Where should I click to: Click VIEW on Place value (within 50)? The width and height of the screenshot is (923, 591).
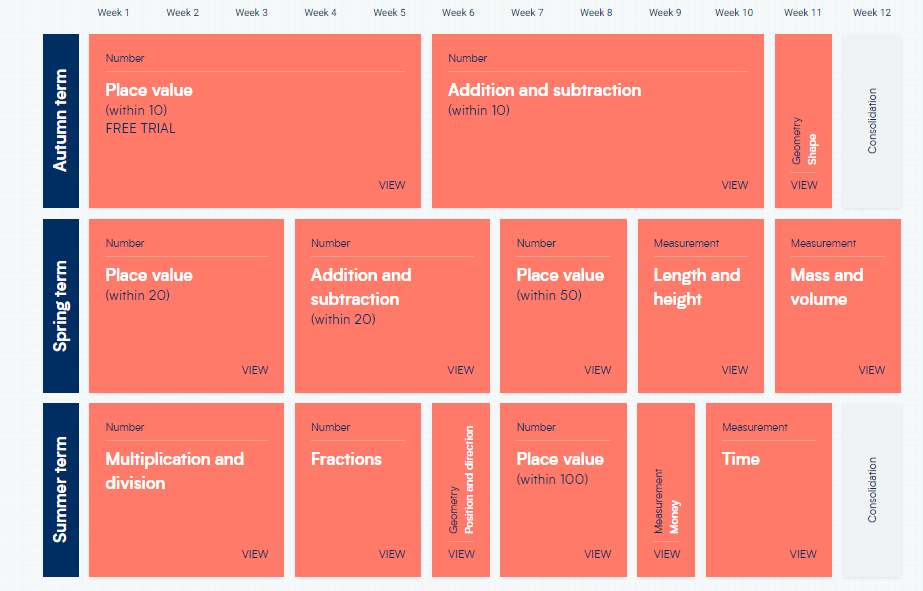[x=597, y=370]
